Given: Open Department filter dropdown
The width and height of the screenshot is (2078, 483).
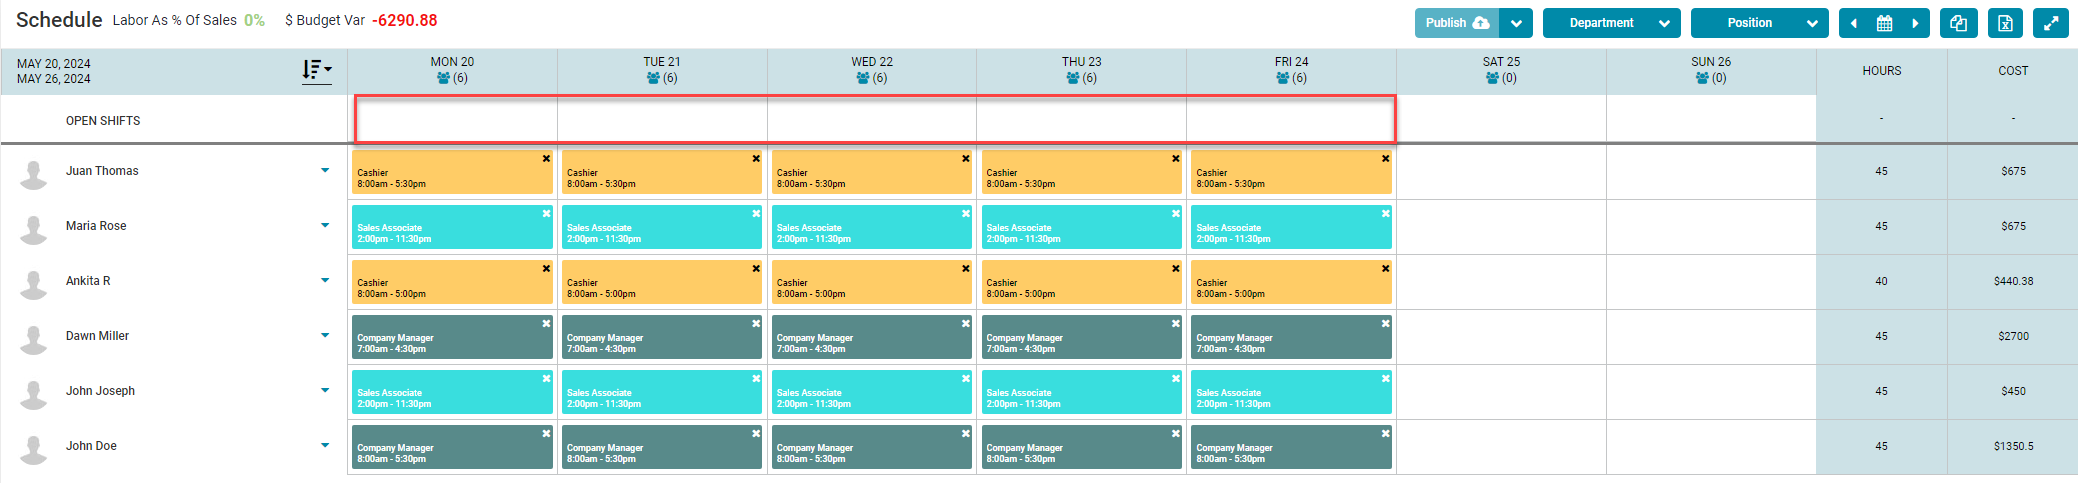Looking at the screenshot, I should 1610,23.
